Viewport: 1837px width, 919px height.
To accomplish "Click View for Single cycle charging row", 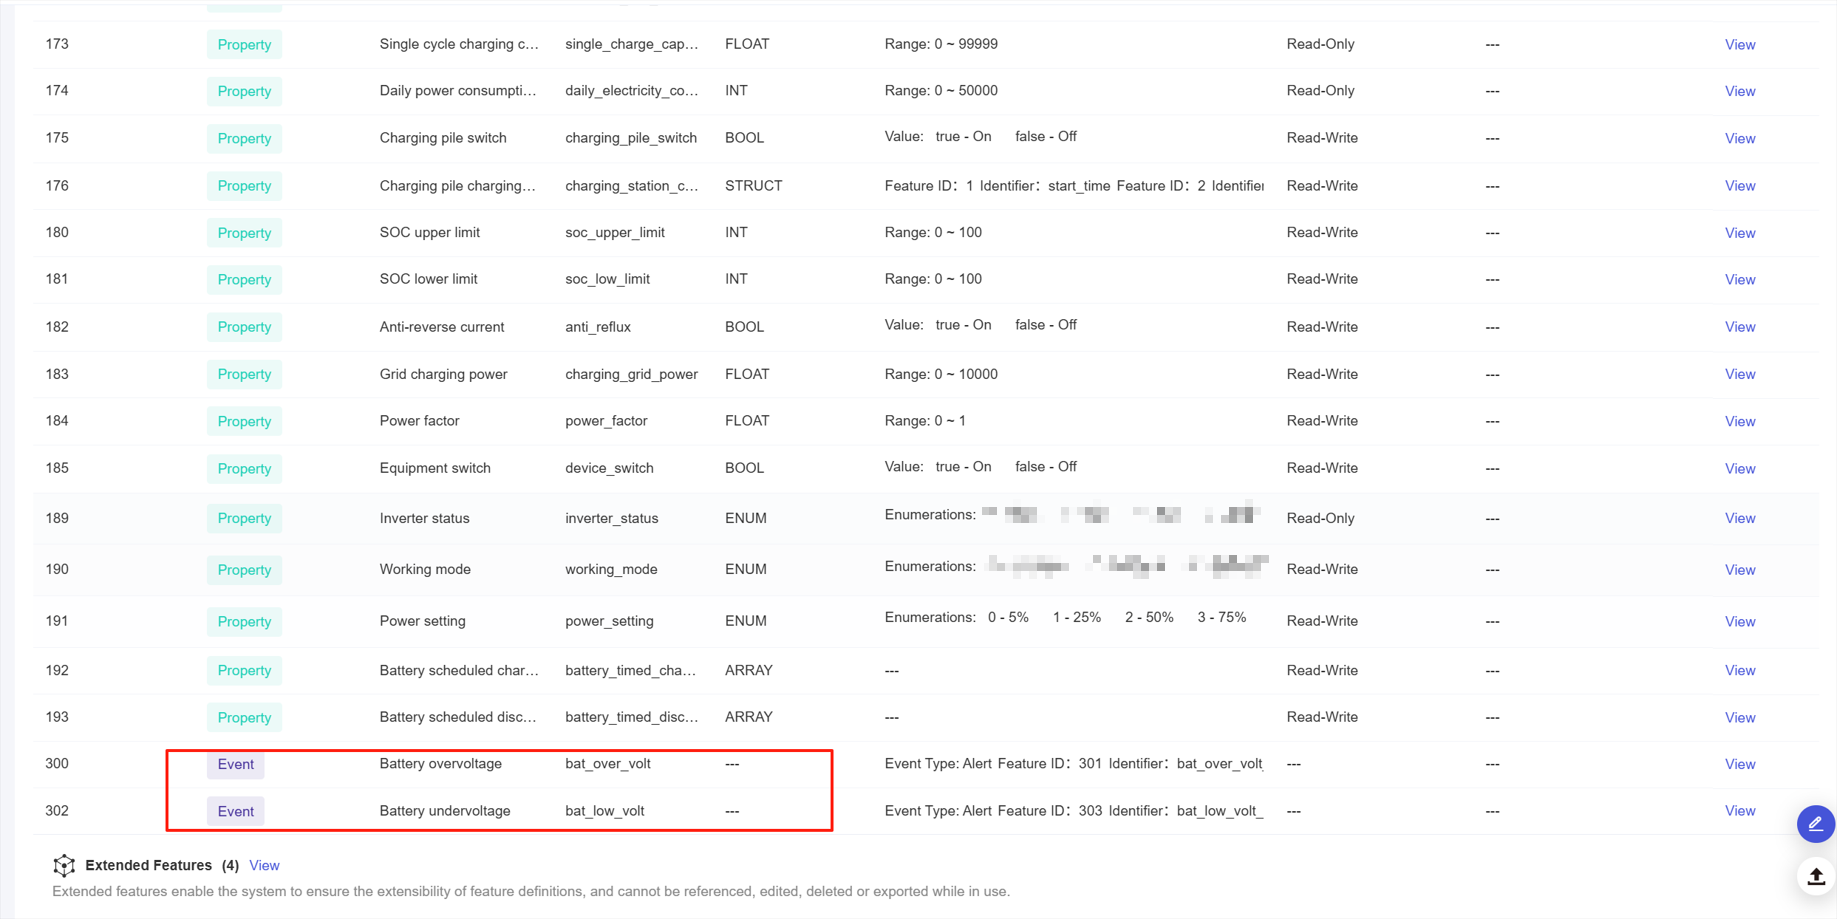I will [x=1739, y=45].
